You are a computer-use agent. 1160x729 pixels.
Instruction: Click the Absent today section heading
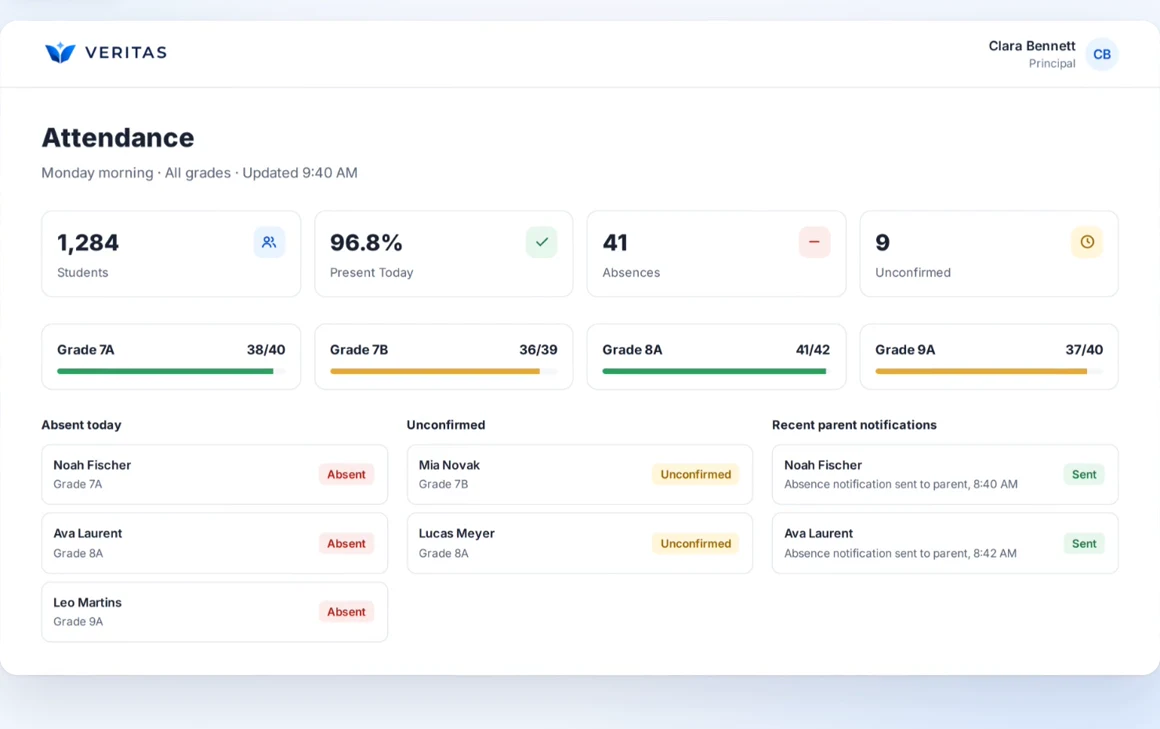[x=81, y=425]
